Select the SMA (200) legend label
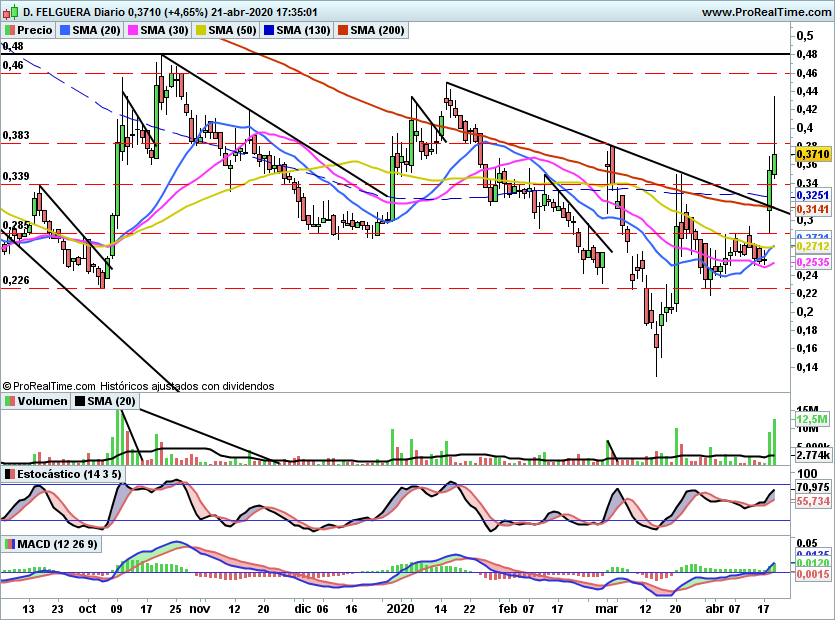Image resolution: width=835 pixels, height=620 pixels. point(377,30)
